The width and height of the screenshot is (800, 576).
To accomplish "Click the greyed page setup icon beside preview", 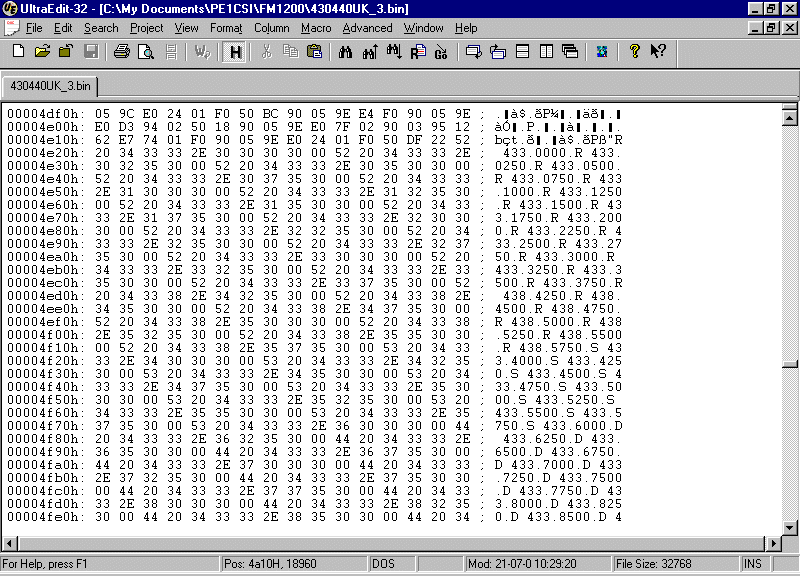I will pyautogui.click(x=171, y=52).
